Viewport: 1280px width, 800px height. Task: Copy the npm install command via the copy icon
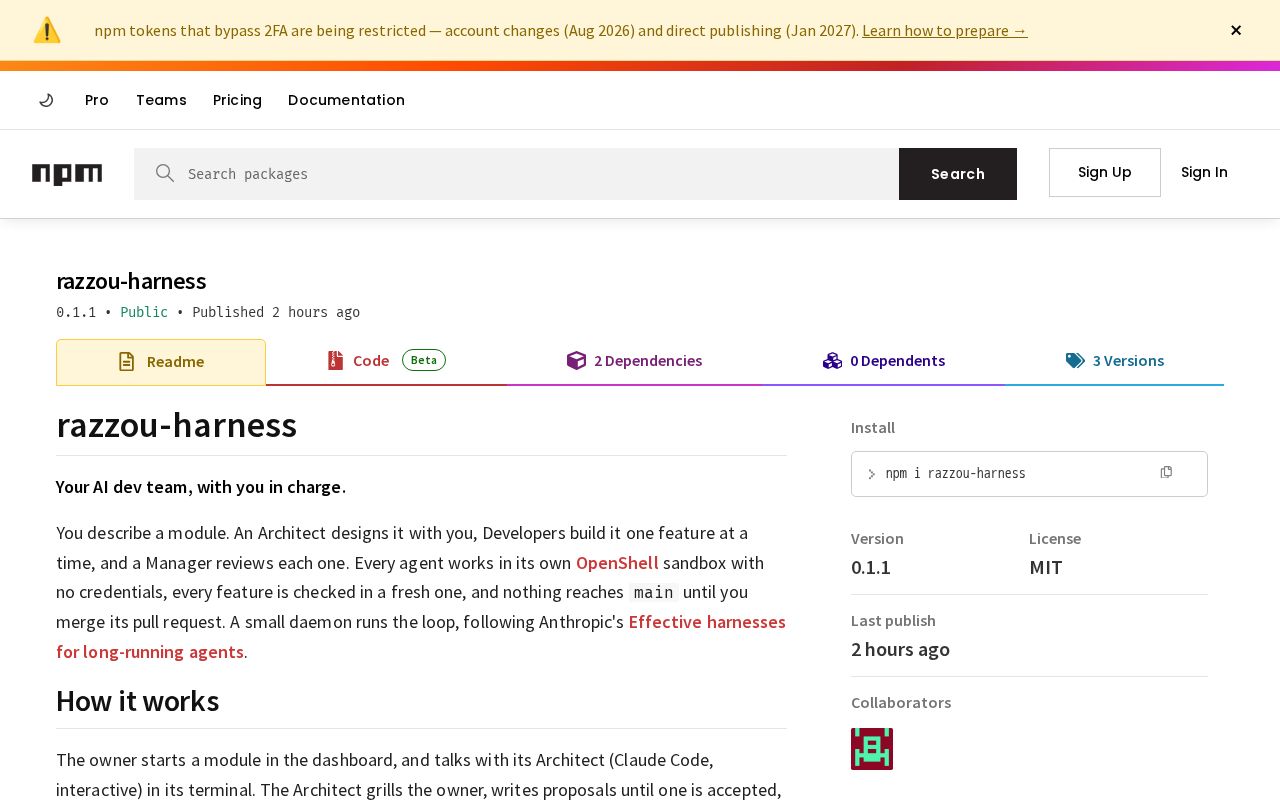pos(1166,472)
